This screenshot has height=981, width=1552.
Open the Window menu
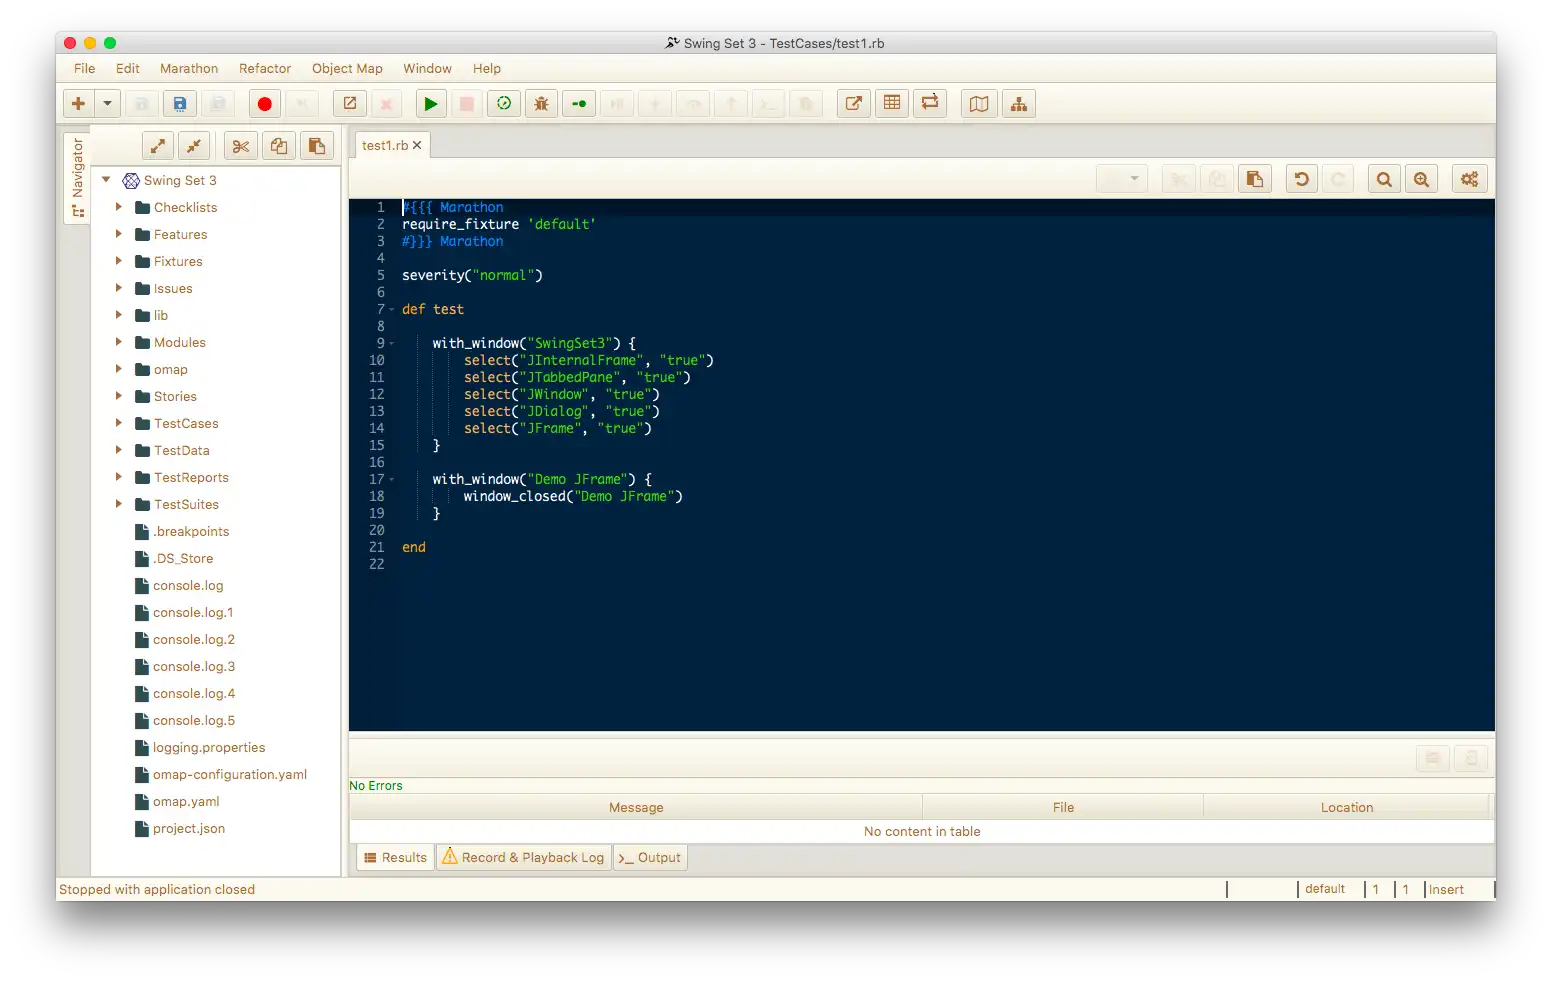pyautogui.click(x=427, y=69)
